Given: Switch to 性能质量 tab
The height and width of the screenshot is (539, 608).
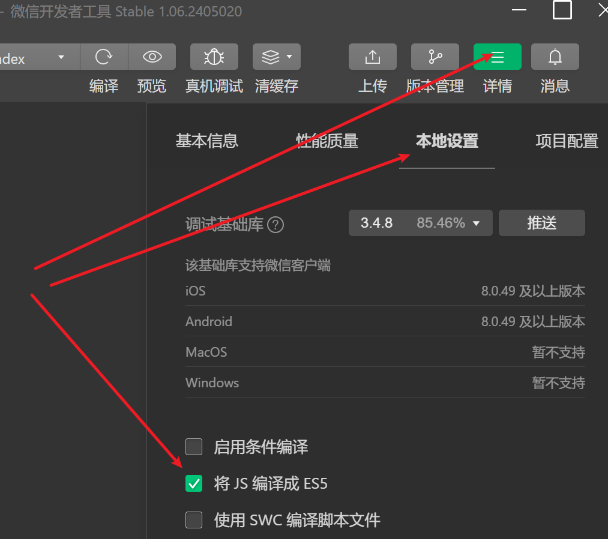Looking at the screenshot, I should click(327, 141).
